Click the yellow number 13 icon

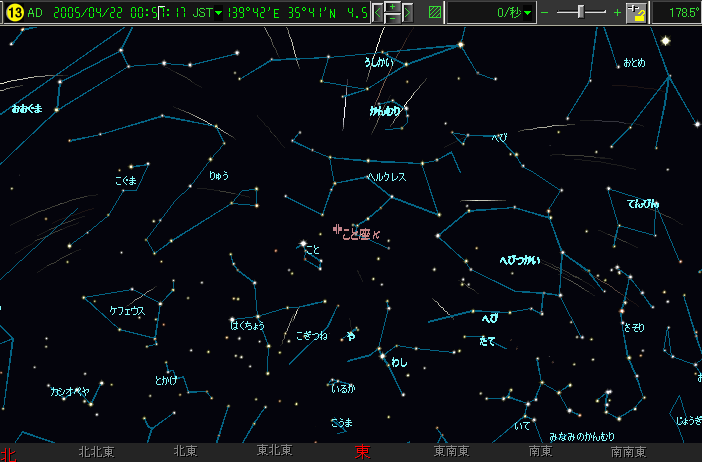click(x=14, y=12)
